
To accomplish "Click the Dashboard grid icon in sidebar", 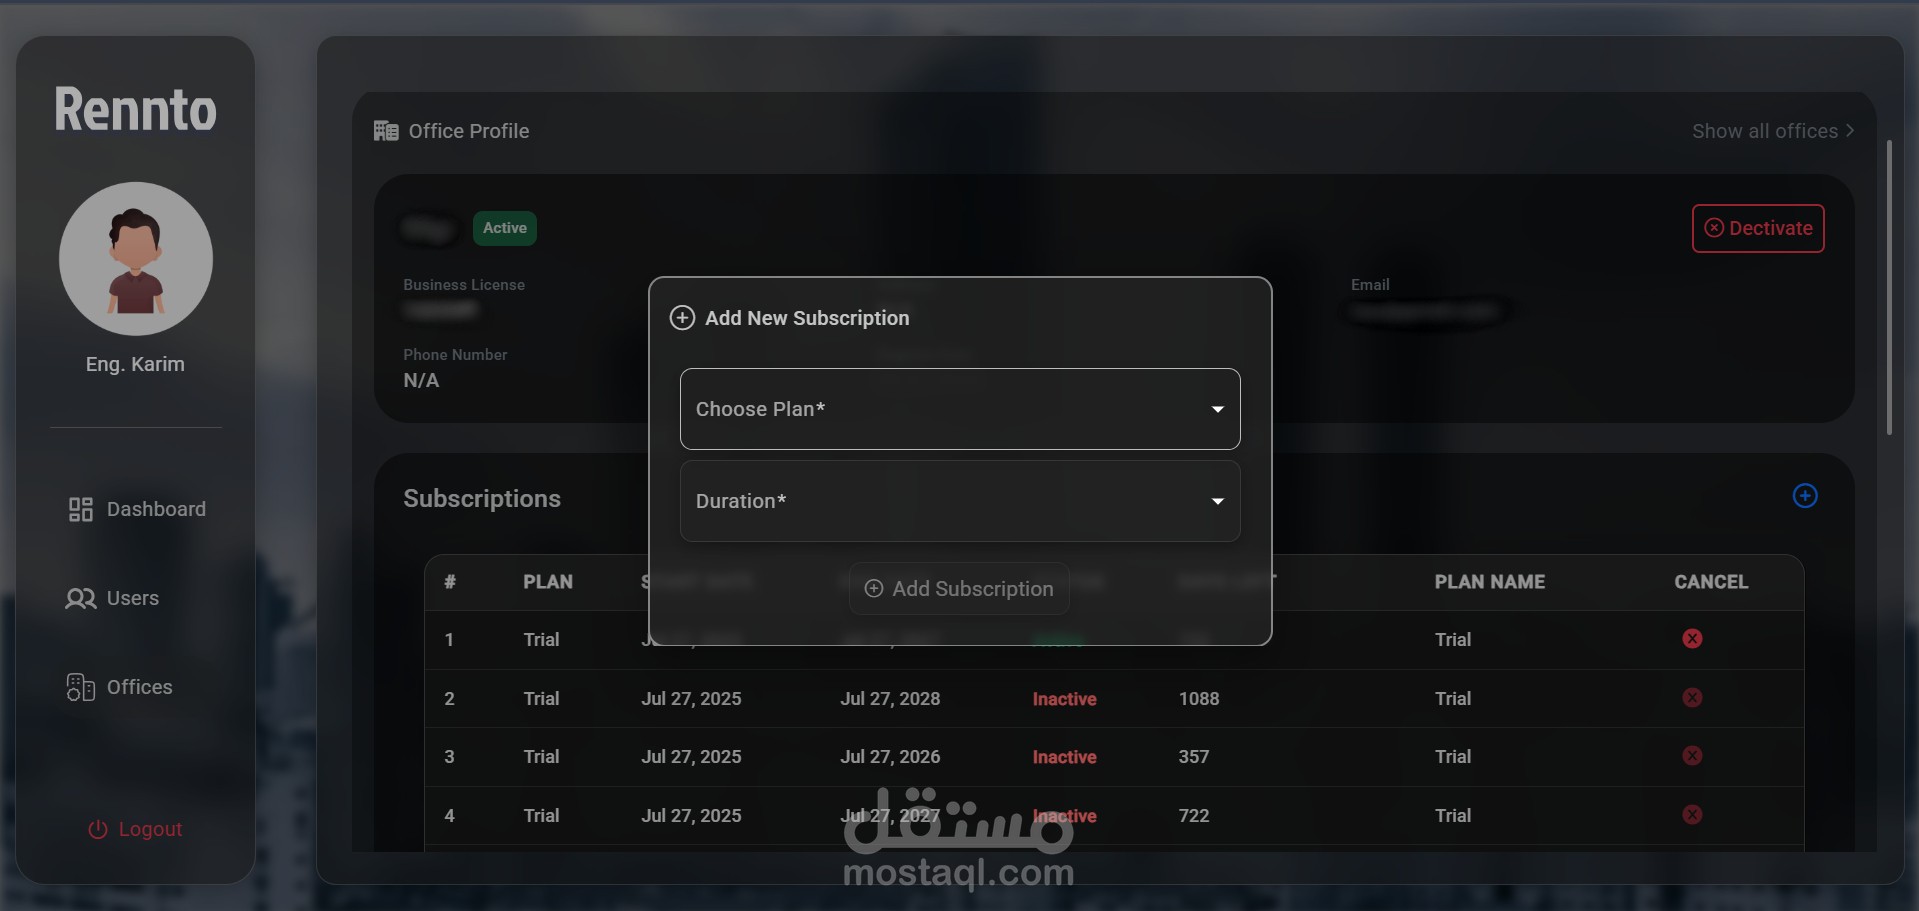I will [x=80, y=510].
